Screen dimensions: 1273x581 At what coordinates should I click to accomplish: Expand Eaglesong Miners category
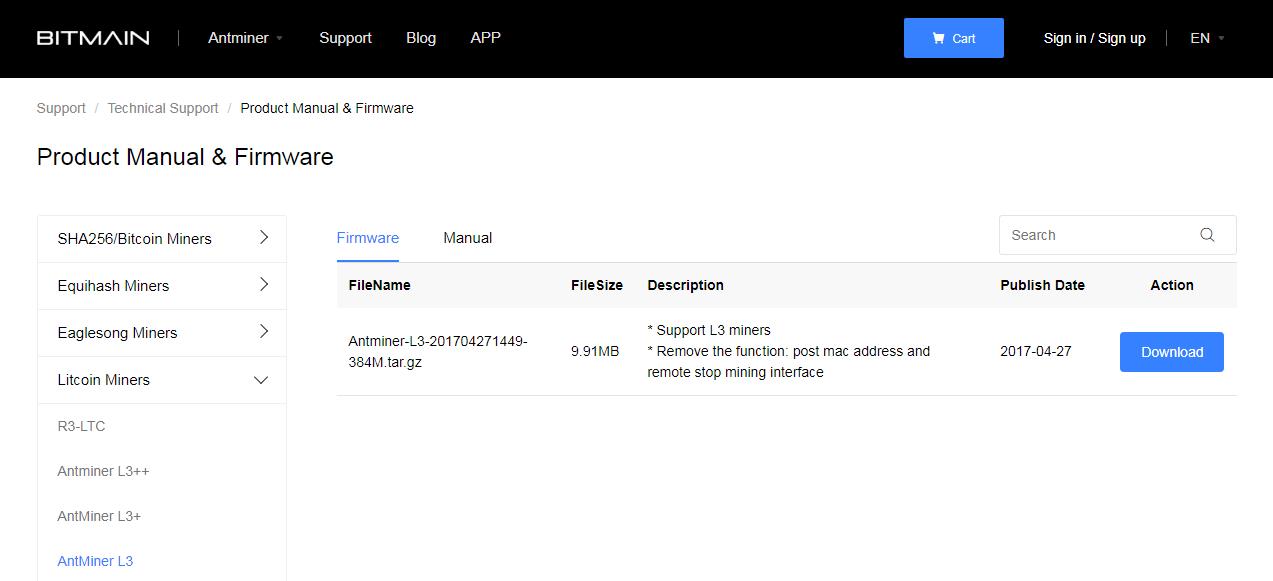coord(162,333)
